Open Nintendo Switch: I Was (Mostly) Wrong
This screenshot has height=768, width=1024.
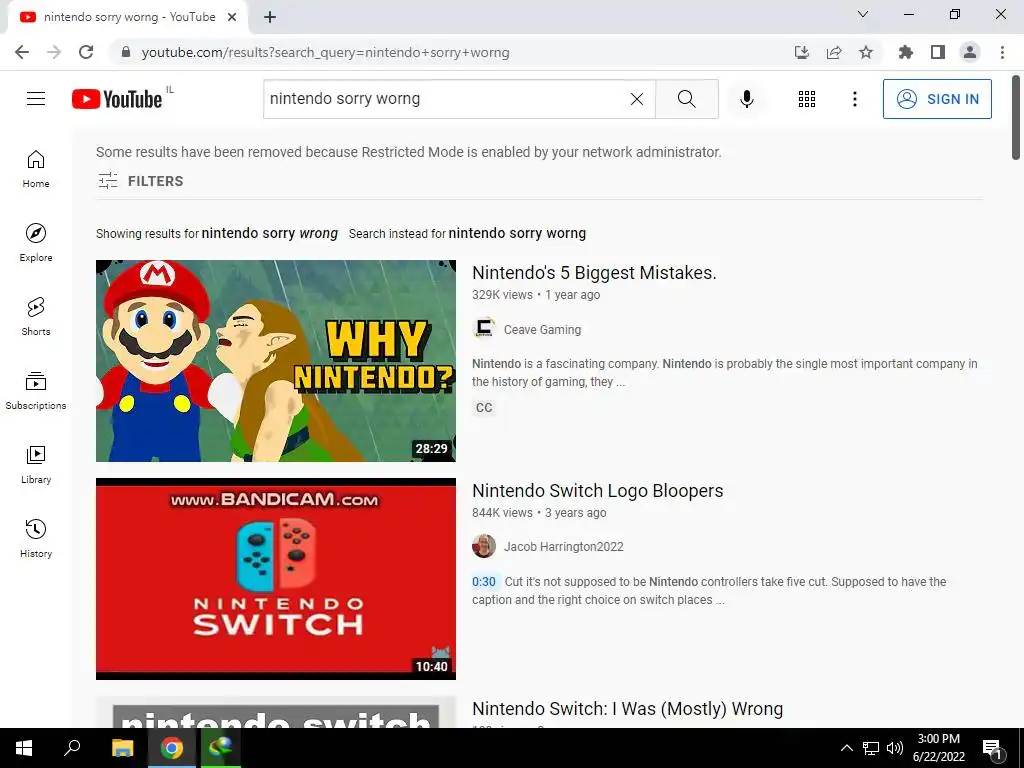628,709
